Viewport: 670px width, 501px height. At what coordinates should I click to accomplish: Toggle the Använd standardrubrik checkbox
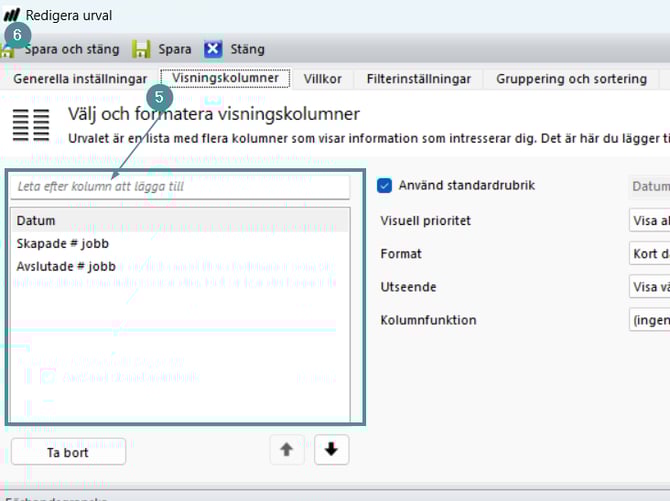(x=384, y=185)
